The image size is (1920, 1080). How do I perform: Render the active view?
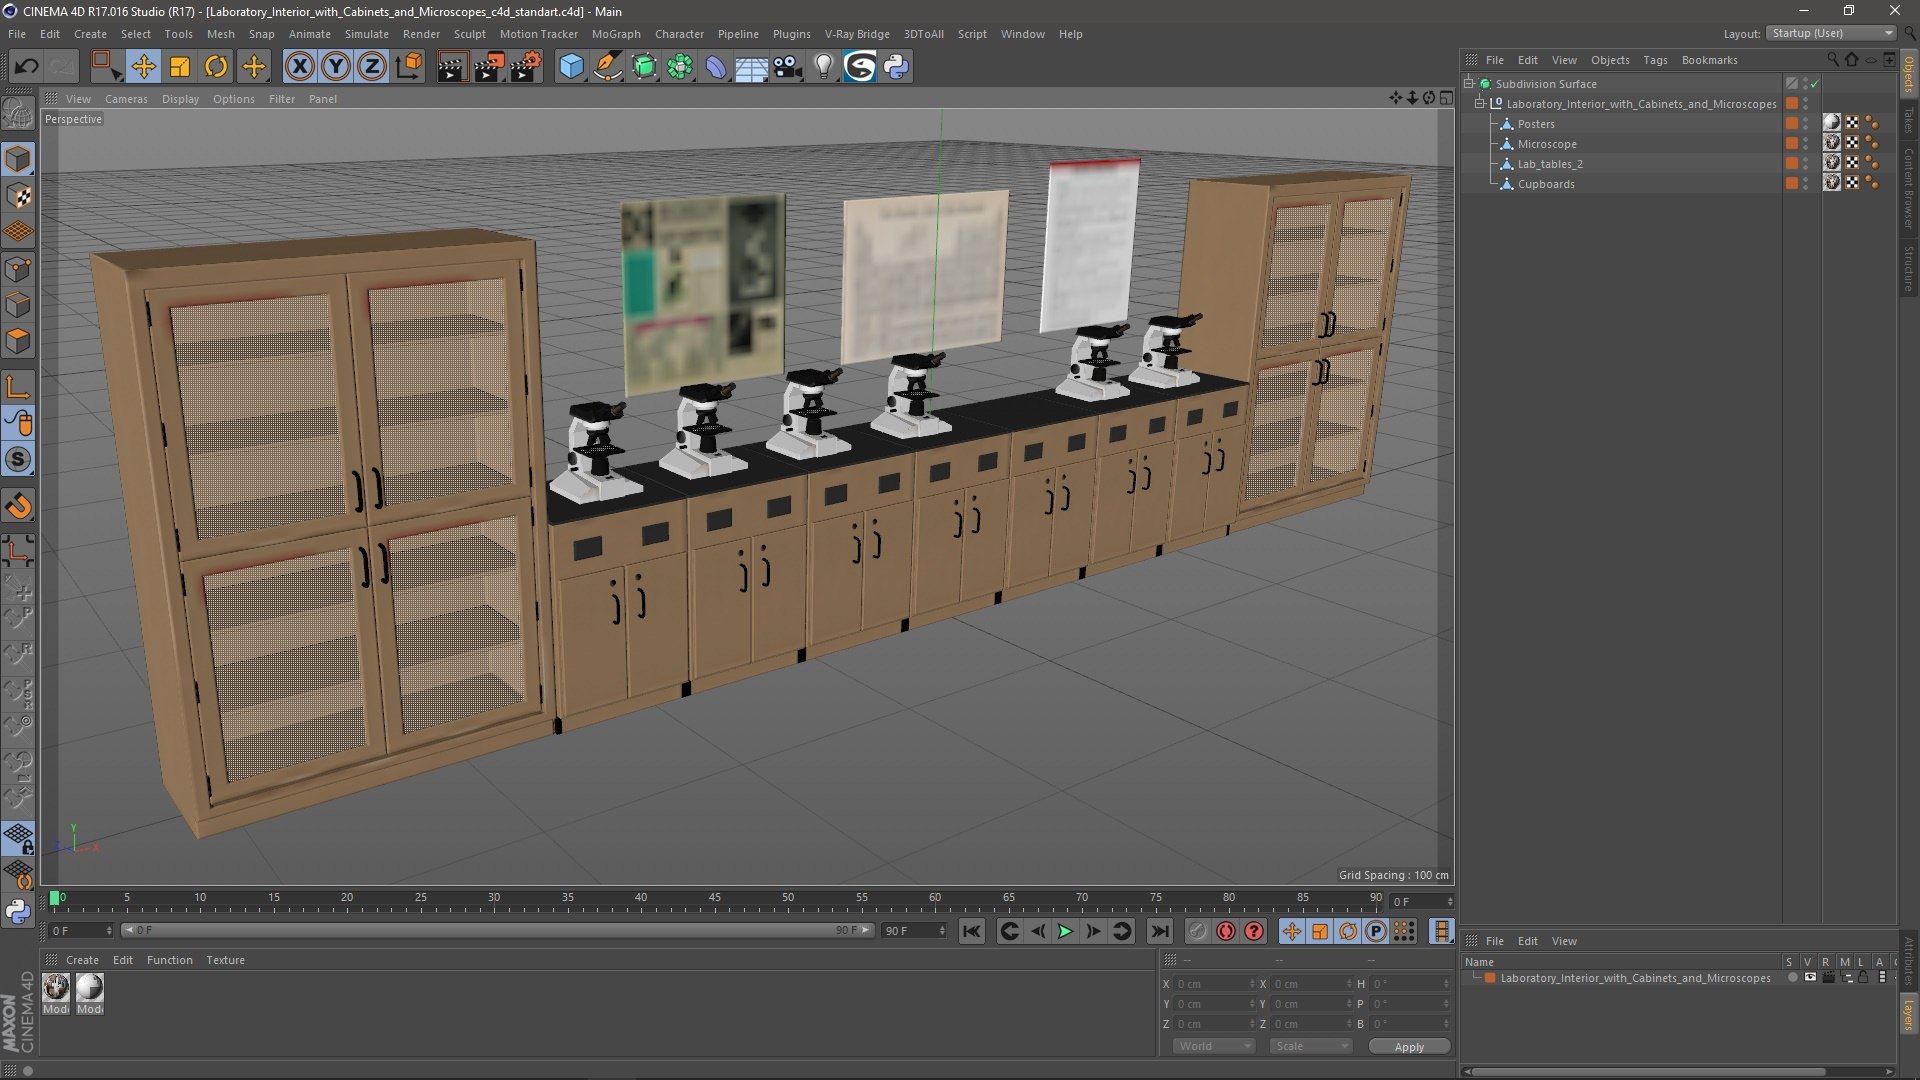[x=452, y=67]
